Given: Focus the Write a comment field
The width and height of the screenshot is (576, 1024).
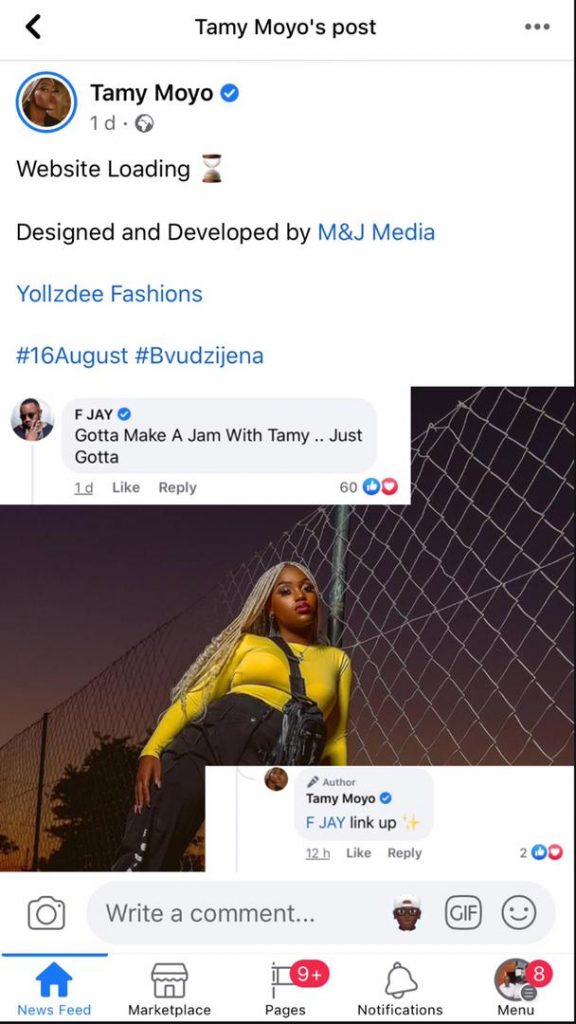Looking at the screenshot, I should point(242,912).
